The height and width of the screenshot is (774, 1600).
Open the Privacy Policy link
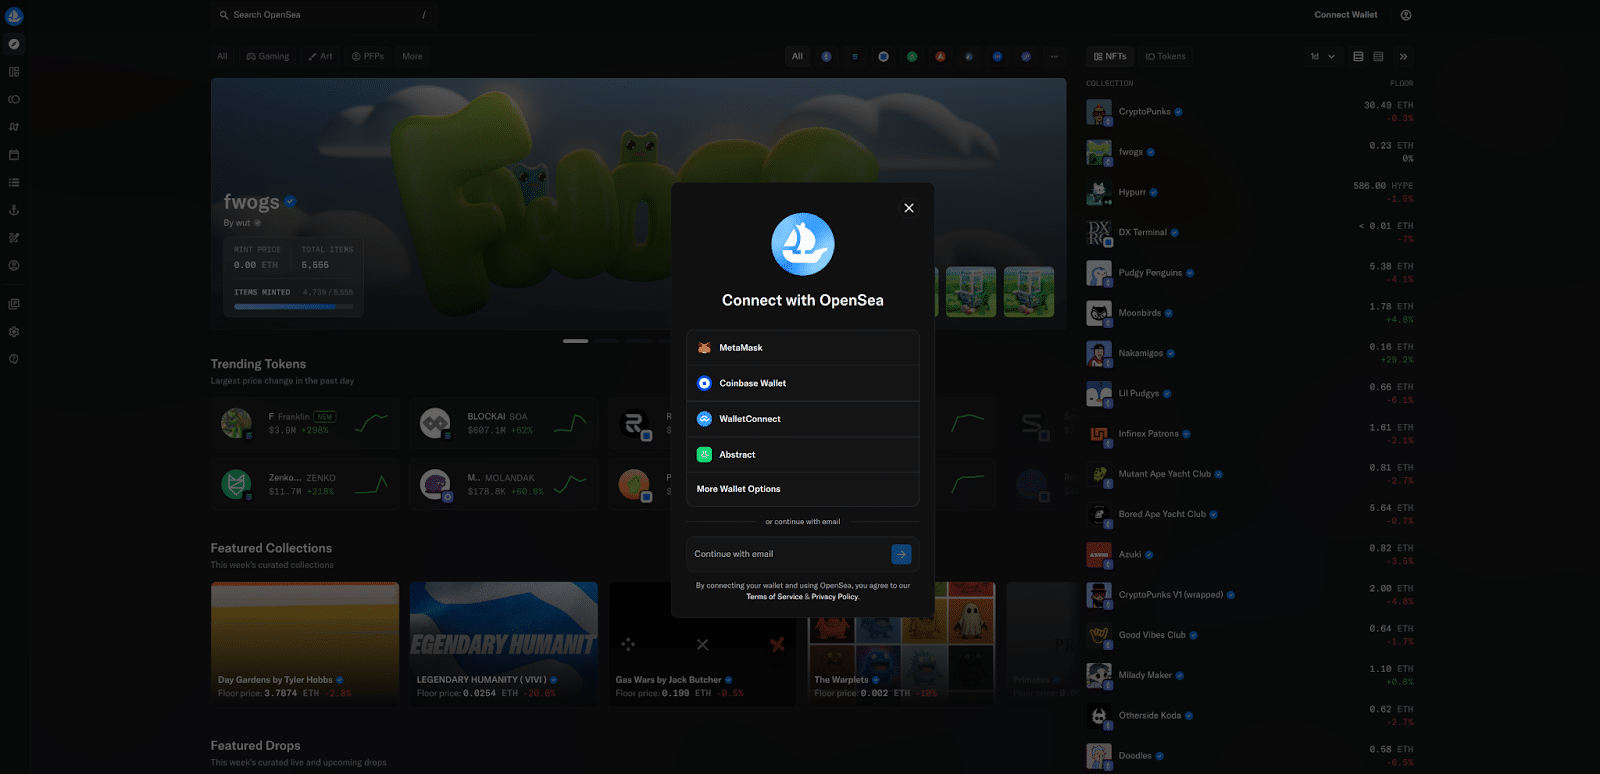tap(835, 597)
